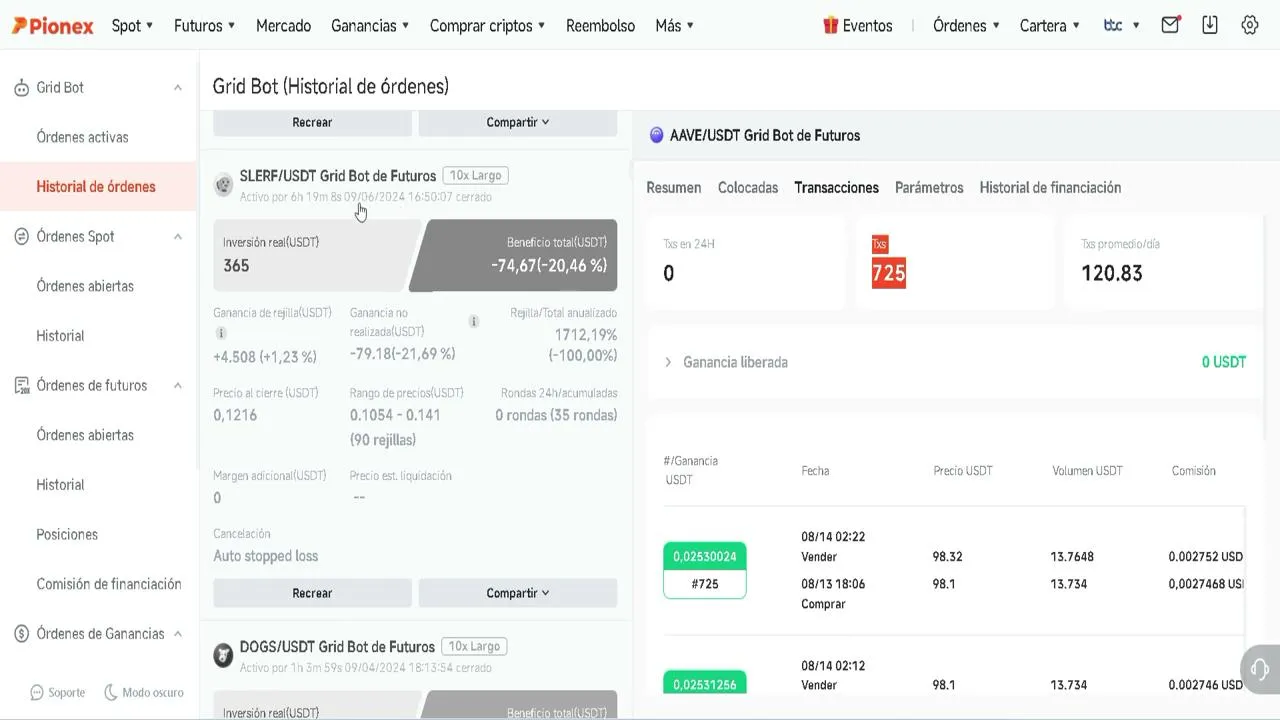Click the SLERF coin icon
The width and height of the screenshot is (1280, 720).
pyautogui.click(x=223, y=184)
